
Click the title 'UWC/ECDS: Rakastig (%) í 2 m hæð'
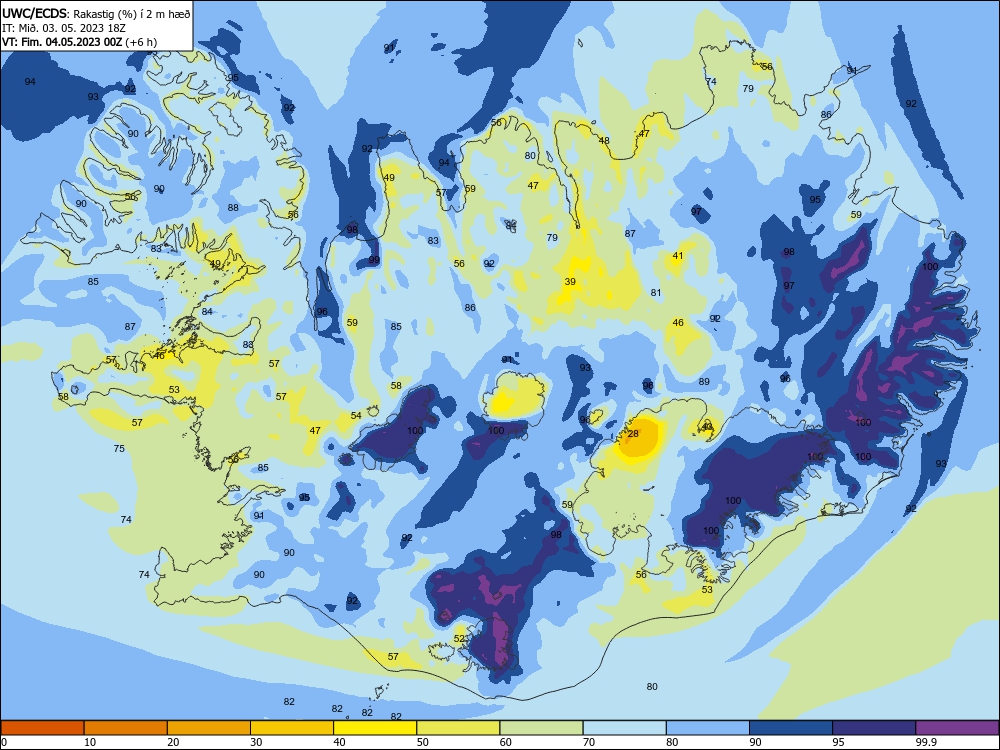point(96,13)
